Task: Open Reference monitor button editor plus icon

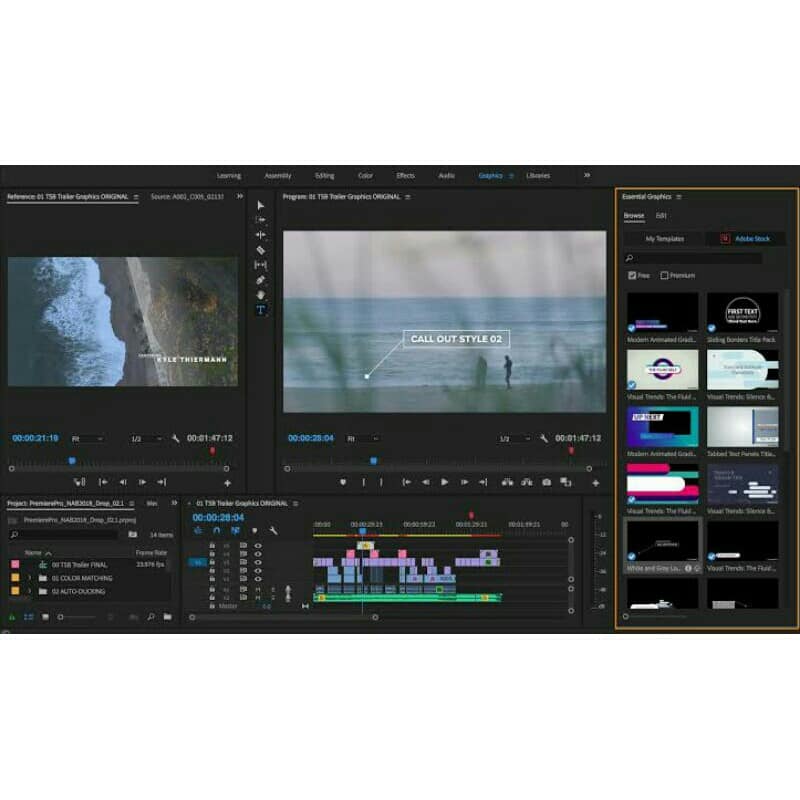Action: (228, 483)
